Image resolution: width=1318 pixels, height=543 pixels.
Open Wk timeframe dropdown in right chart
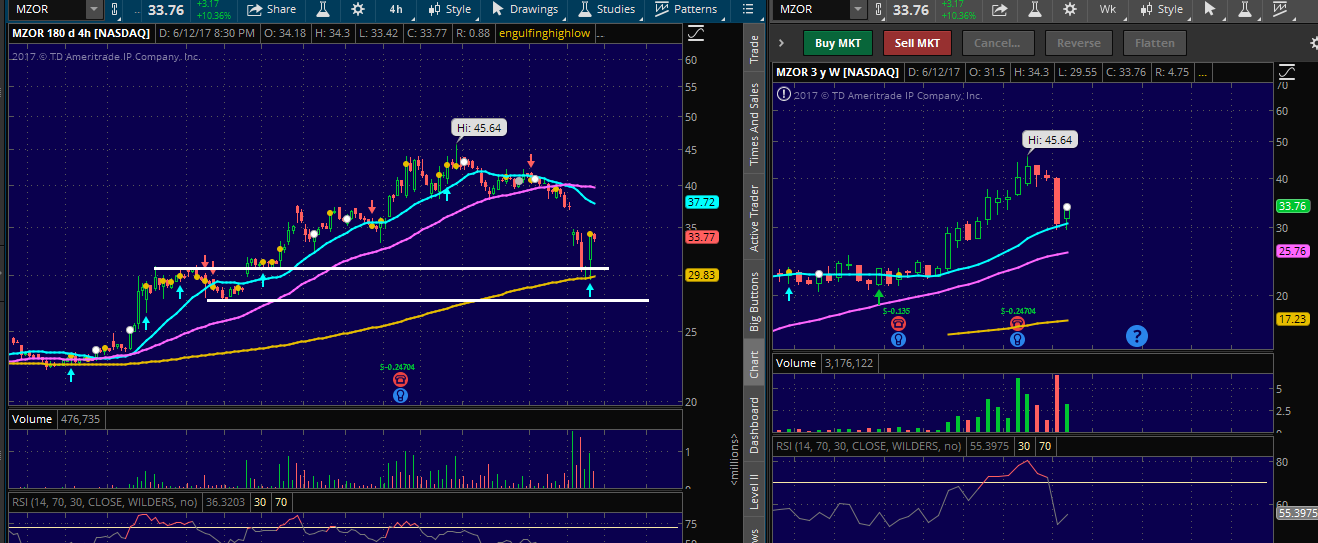point(1107,10)
